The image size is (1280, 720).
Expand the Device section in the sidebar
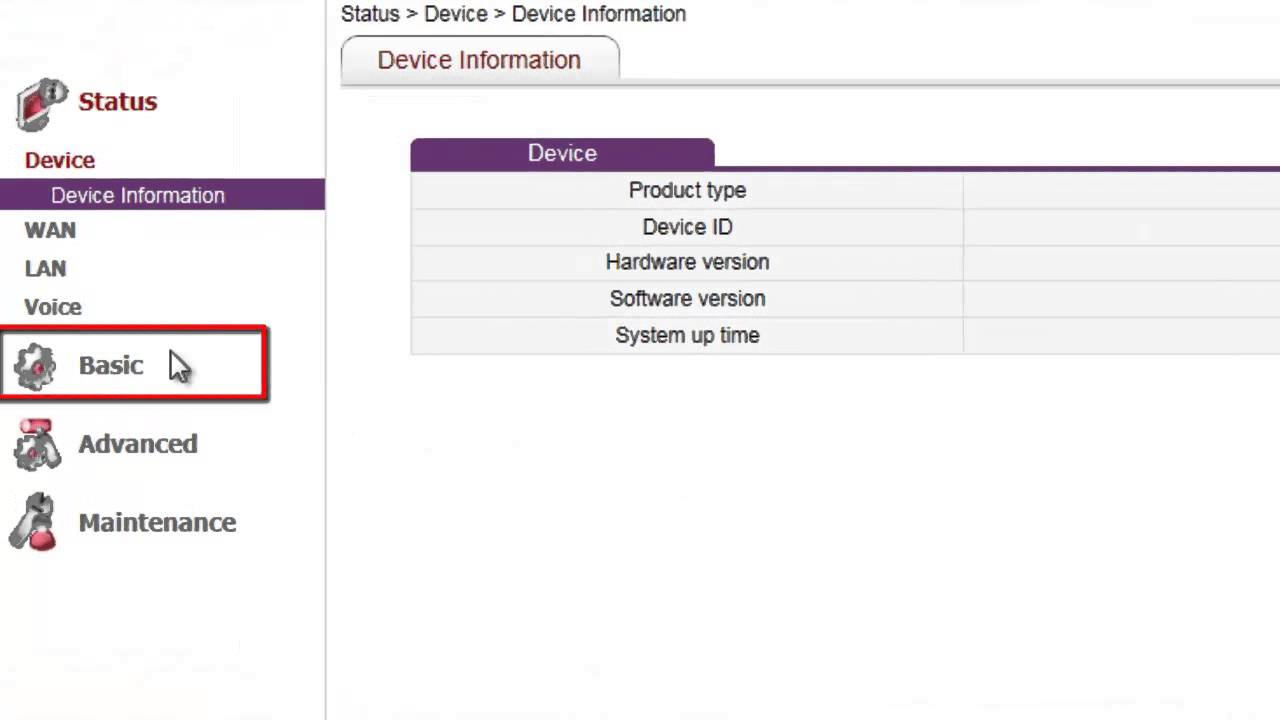[59, 160]
